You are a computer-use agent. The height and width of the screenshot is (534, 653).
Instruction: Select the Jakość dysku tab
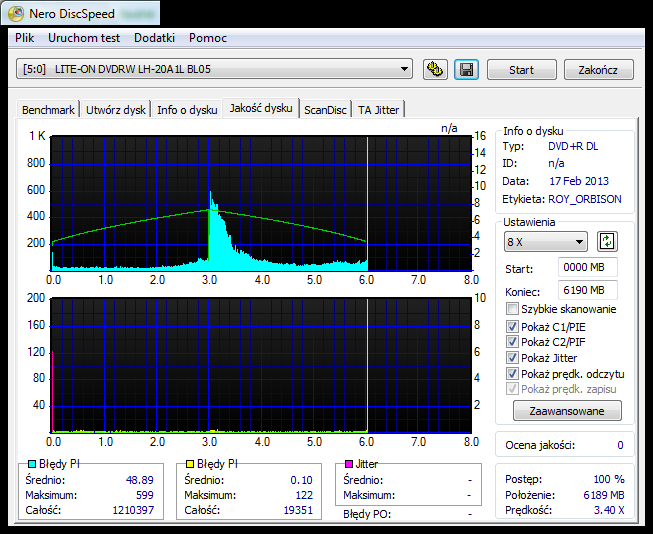(x=261, y=108)
